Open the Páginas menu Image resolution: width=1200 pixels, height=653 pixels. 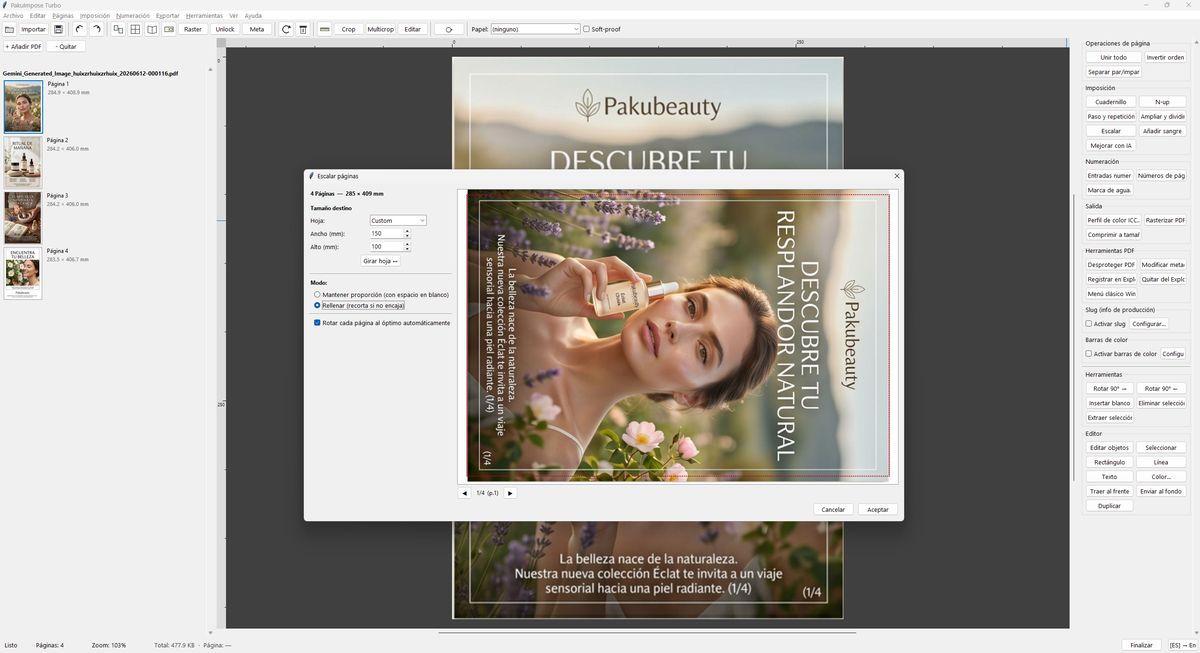tap(63, 16)
